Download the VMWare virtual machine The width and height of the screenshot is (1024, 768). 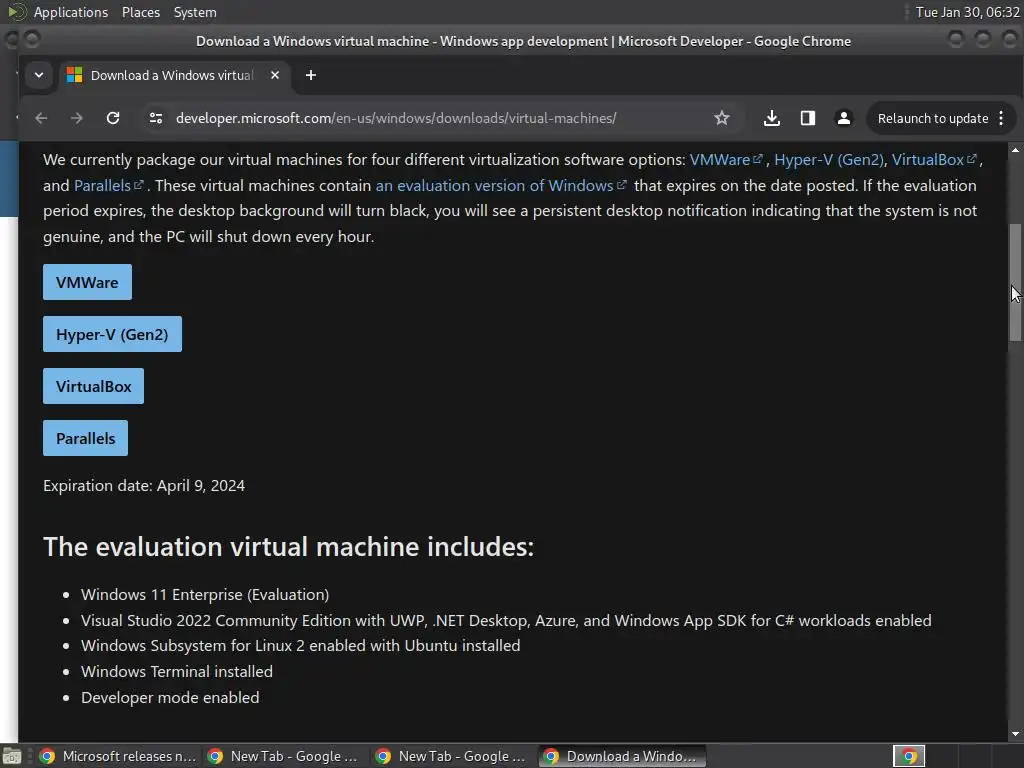point(88,282)
